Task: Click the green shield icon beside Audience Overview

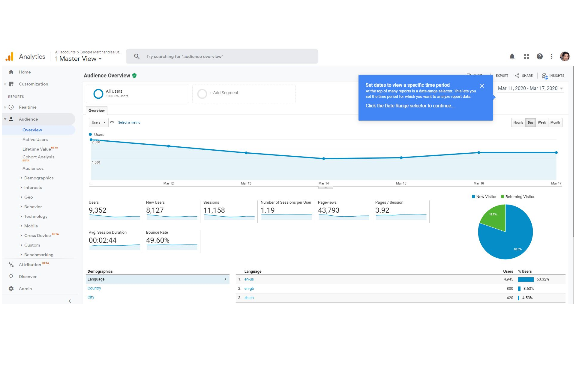Action: (134, 75)
